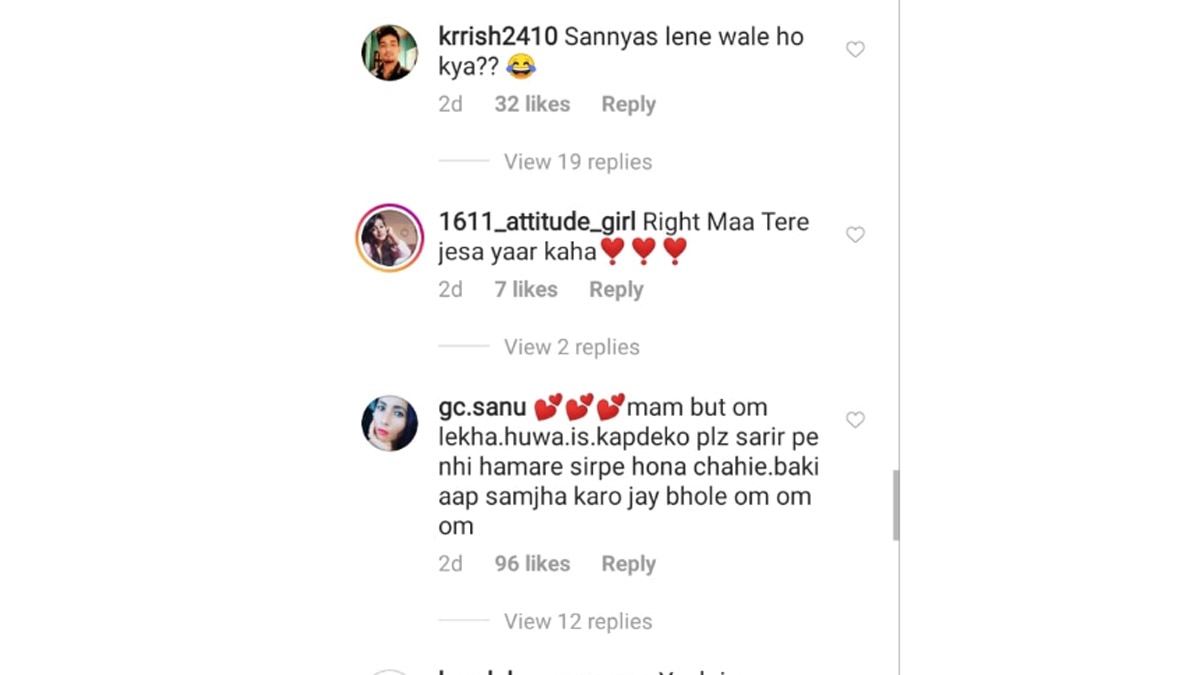Like 1611_attitude_girl's comment with the heart icon

(855, 234)
